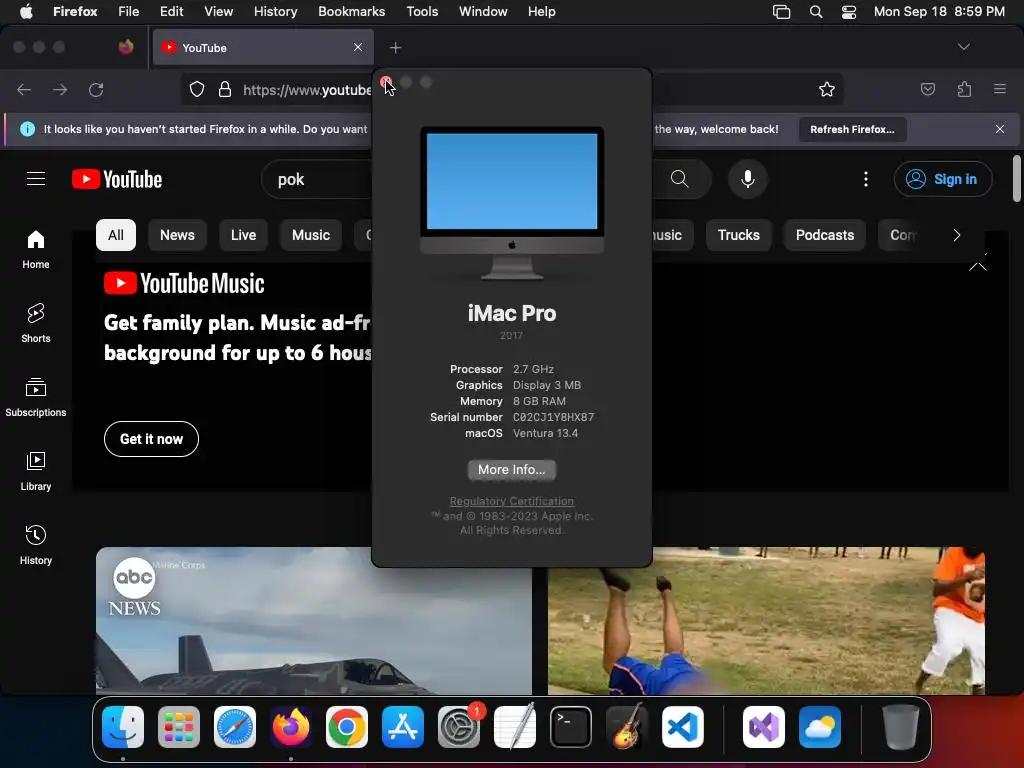Open the History menu

pyautogui.click(x=275, y=12)
